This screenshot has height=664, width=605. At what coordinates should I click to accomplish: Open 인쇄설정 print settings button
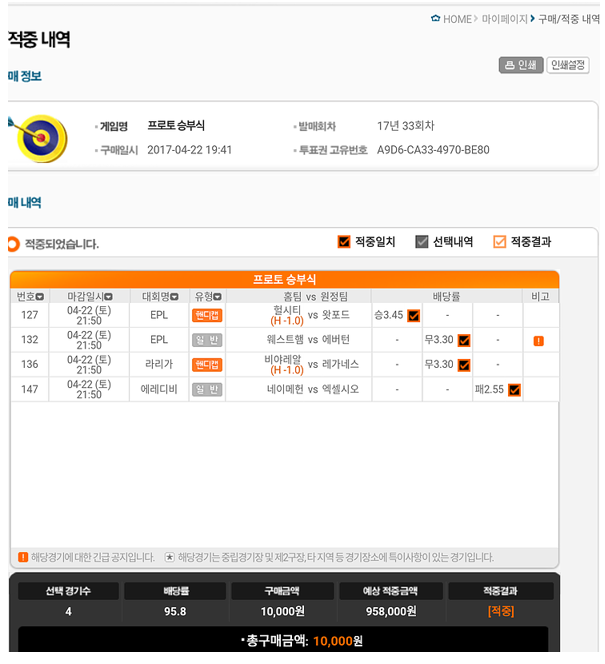[568, 65]
